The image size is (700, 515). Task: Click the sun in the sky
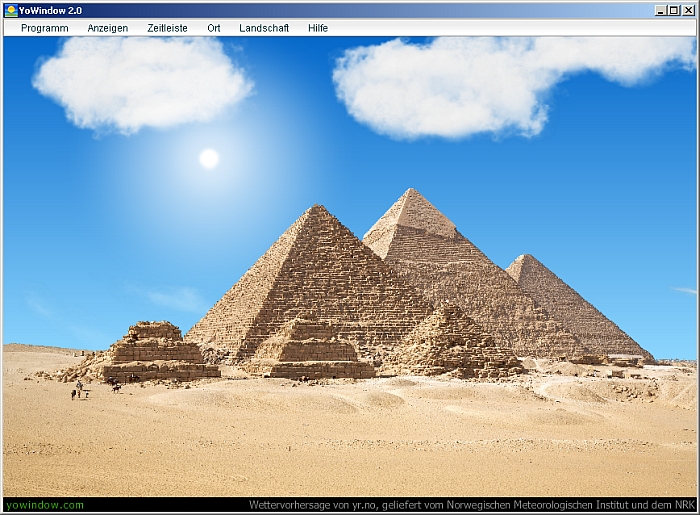point(209,158)
